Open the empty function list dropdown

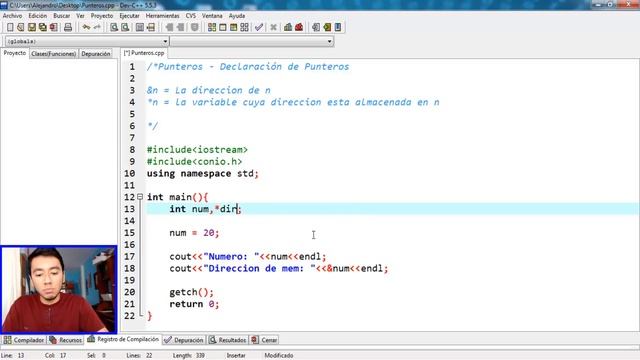point(252,41)
